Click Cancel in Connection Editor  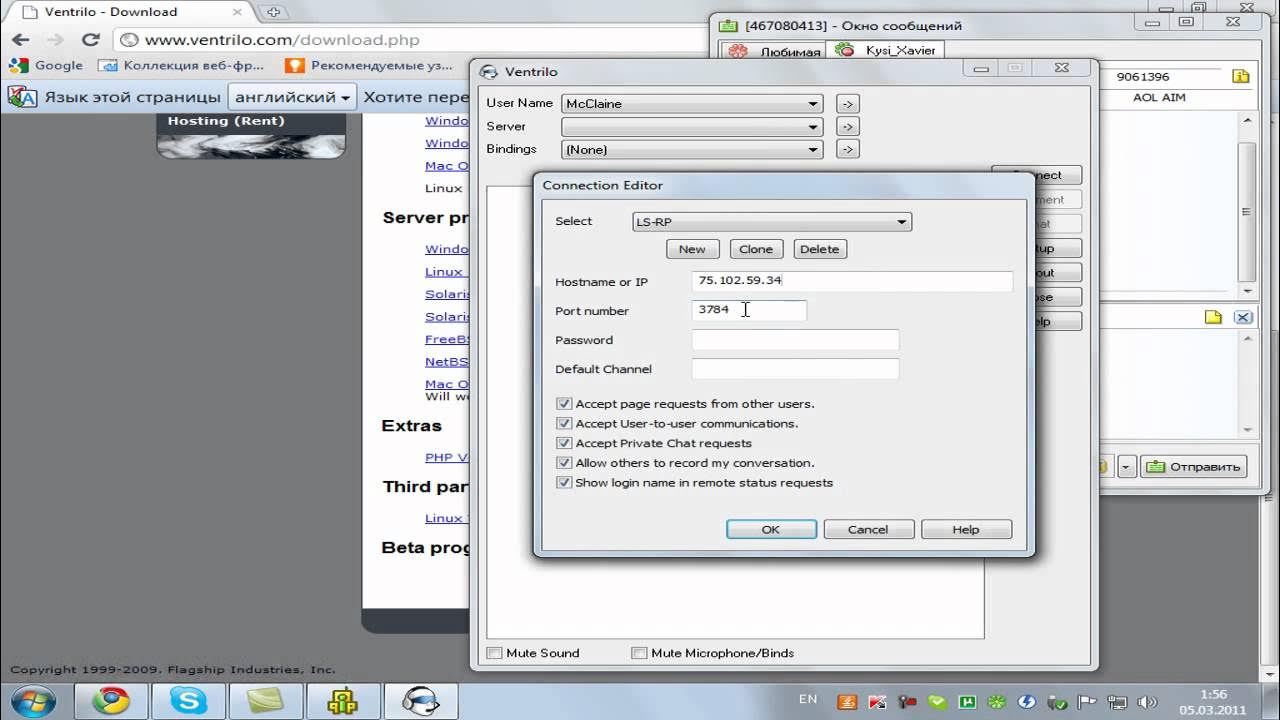click(868, 529)
